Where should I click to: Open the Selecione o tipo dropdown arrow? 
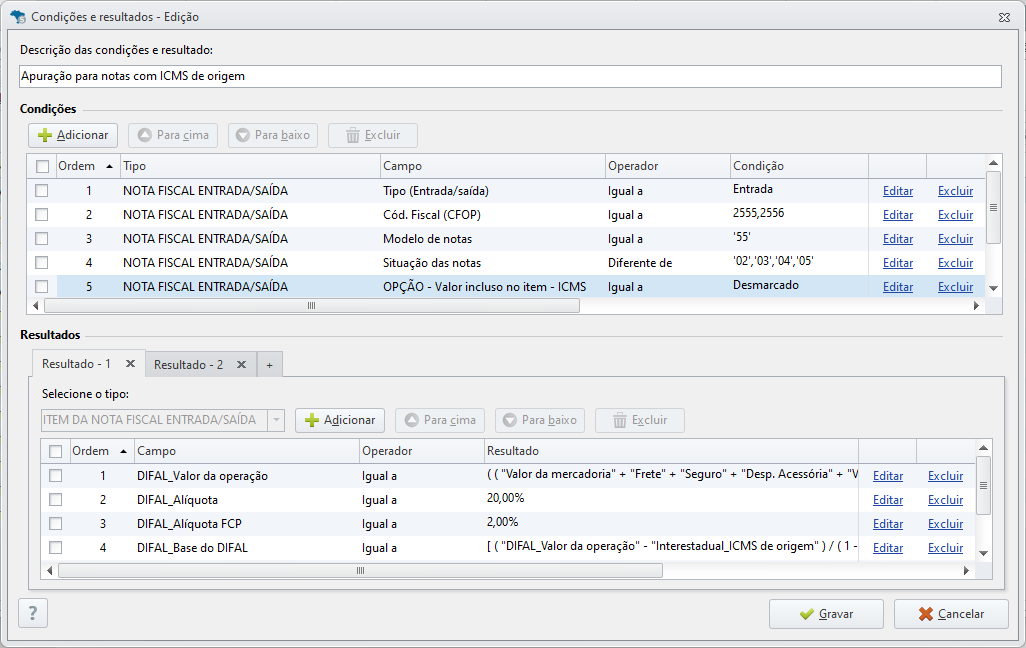pos(276,420)
